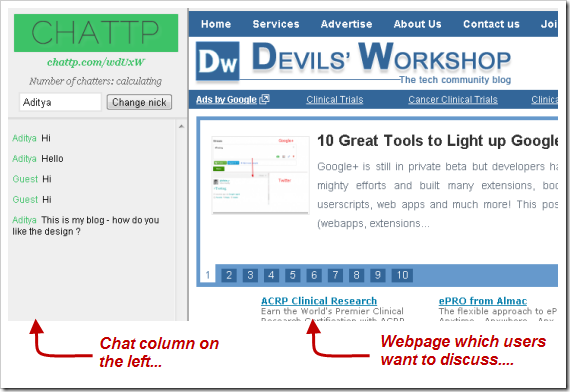Go to the Advertise page
Viewport: 570px width, 392px height.
tap(346, 24)
